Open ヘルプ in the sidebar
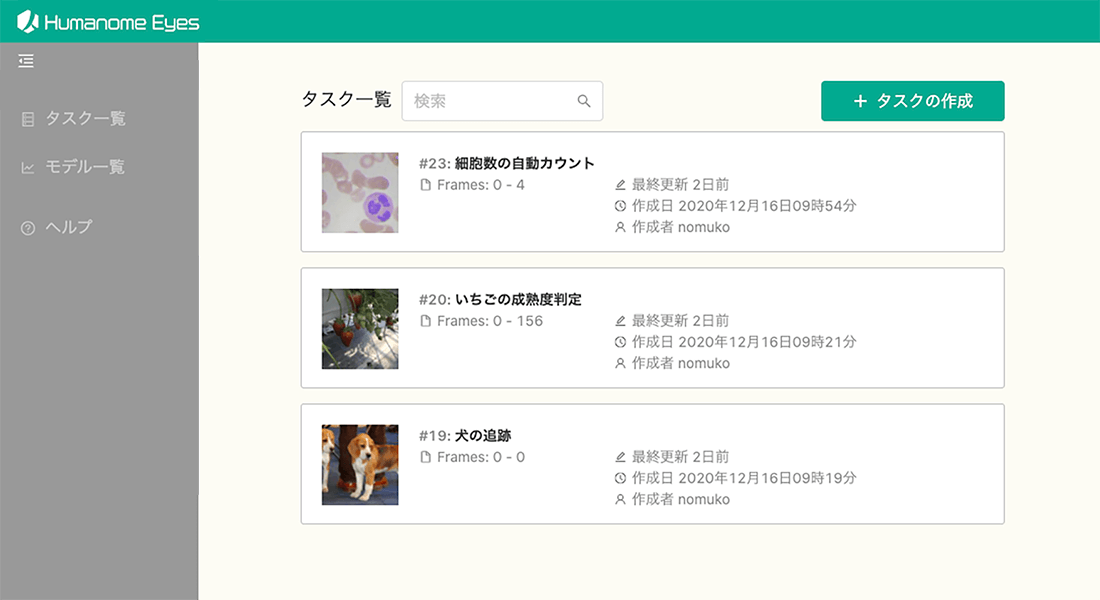 tap(69, 227)
